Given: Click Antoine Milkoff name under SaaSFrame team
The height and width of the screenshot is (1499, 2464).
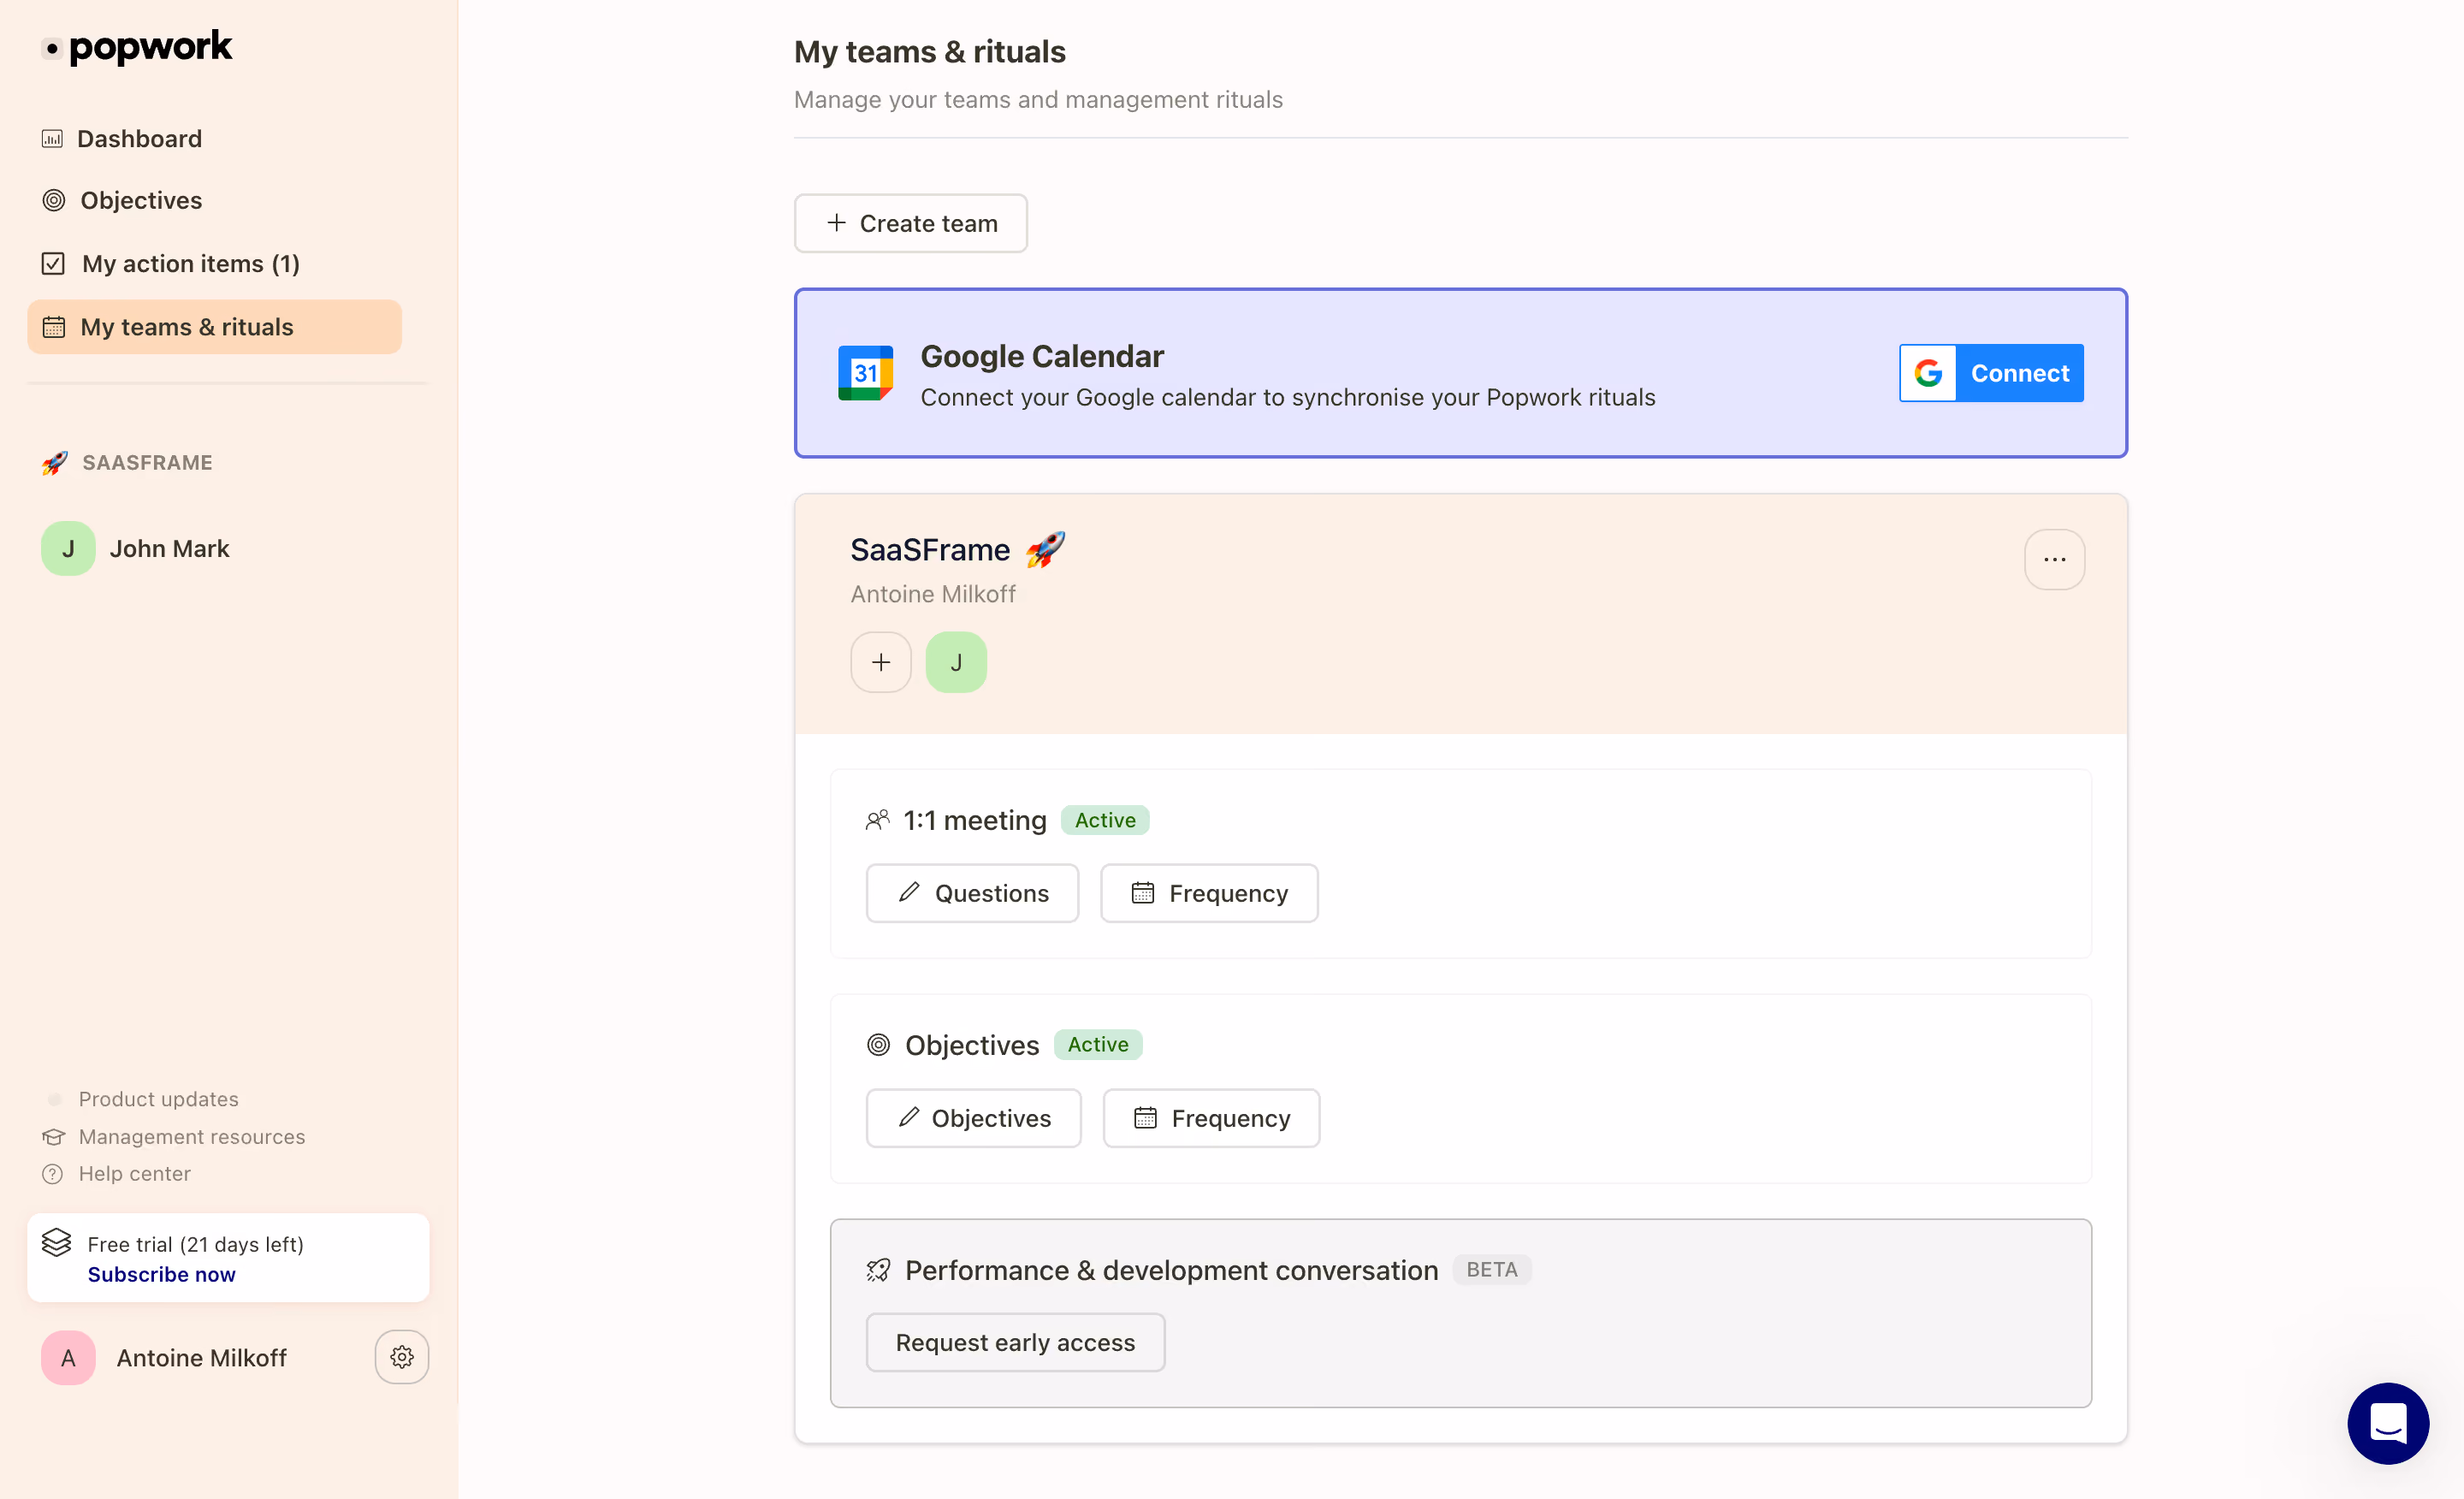Looking at the screenshot, I should (x=933, y=595).
